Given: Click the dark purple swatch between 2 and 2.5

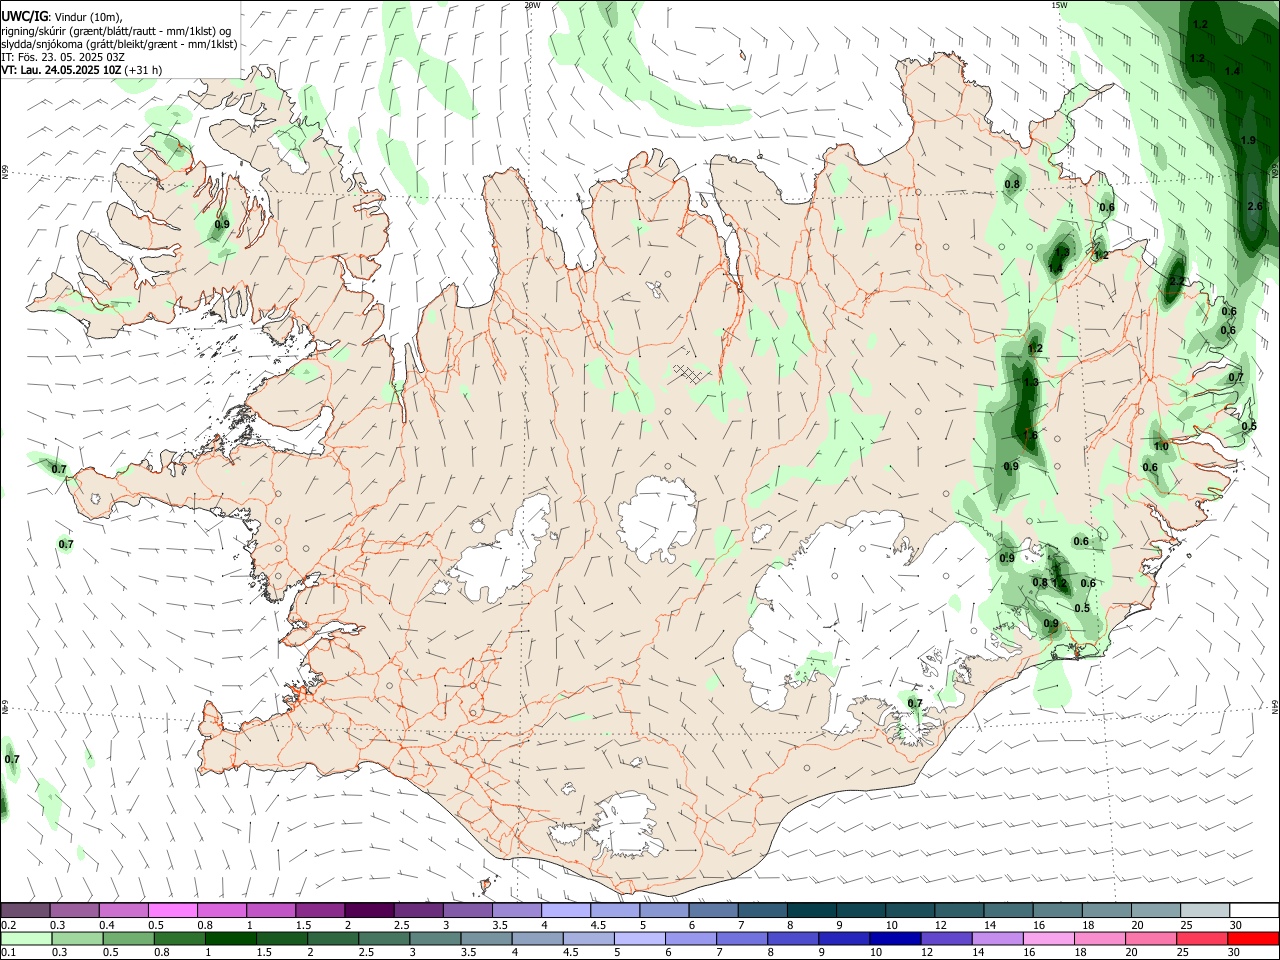Looking at the screenshot, I should pos(368,911).
